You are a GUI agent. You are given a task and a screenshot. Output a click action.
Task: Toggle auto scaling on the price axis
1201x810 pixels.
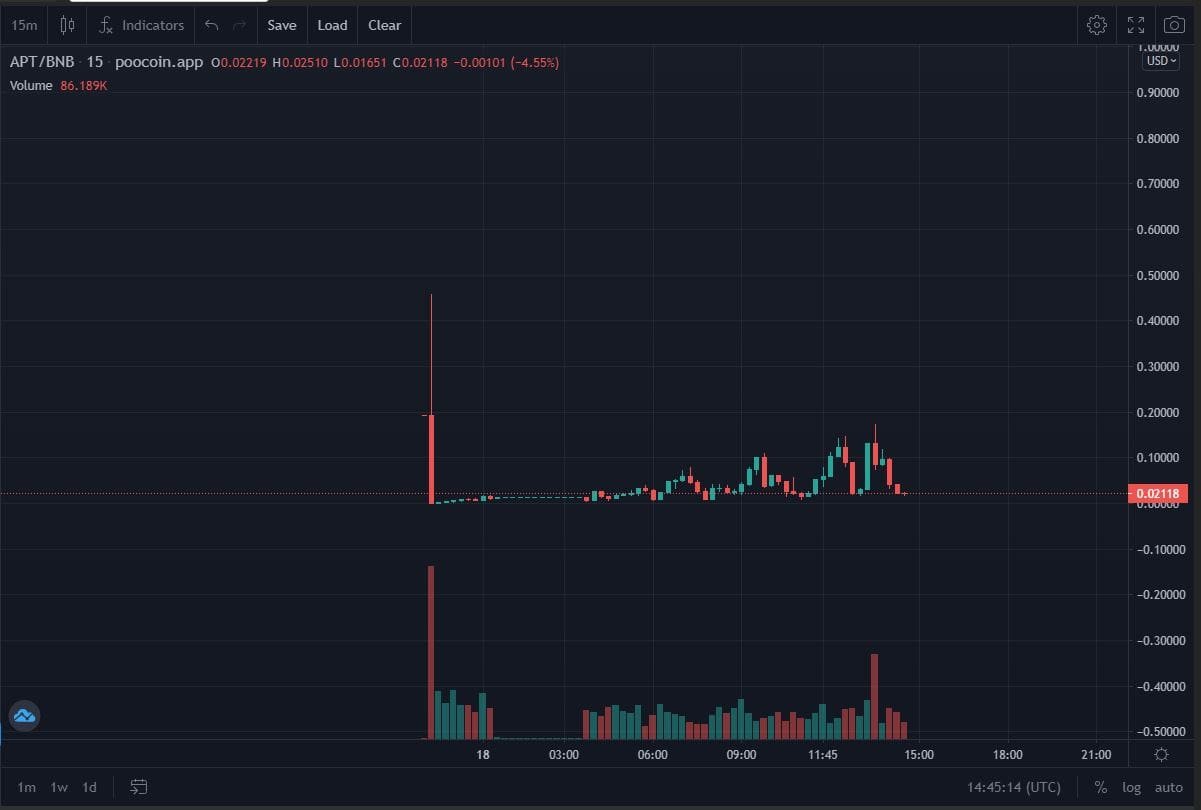pyautogui.click(x=1167, y=787)
